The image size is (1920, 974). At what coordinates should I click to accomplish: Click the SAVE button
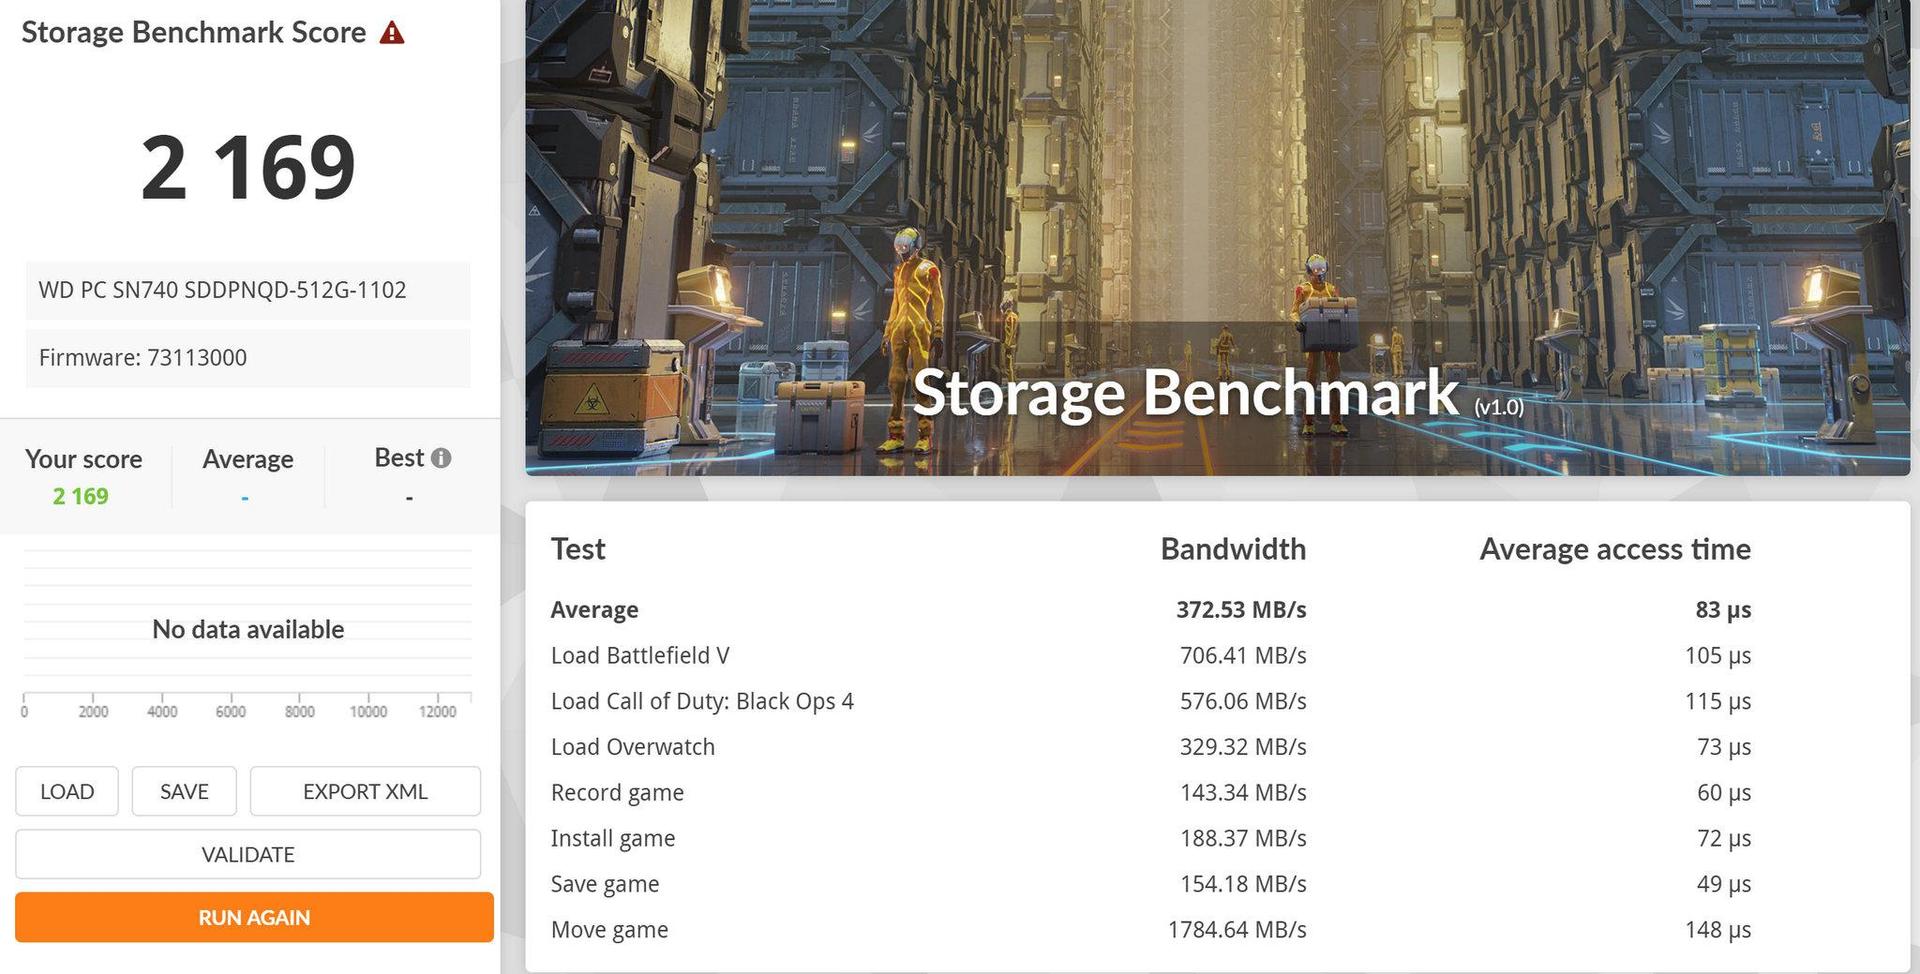tap(184, 791)
